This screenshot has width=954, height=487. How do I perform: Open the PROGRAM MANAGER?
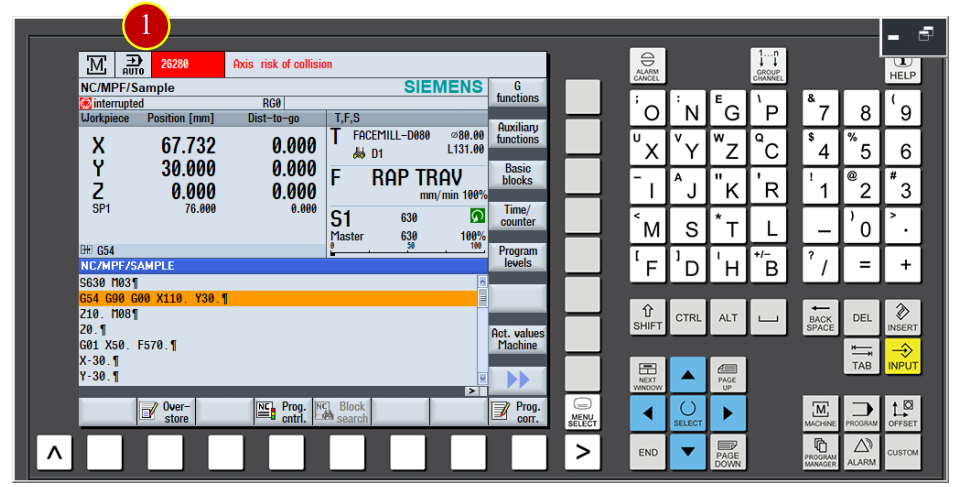[820, 452]
